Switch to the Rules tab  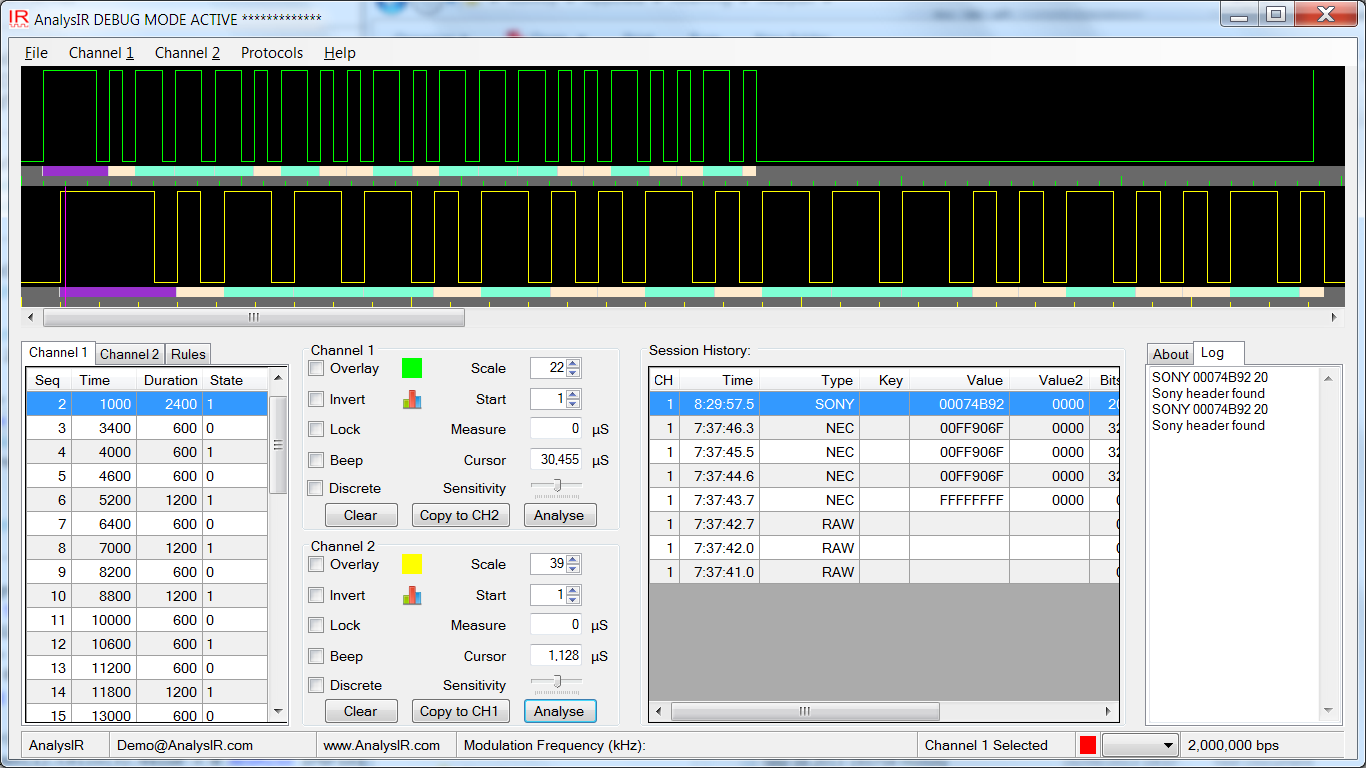pos(188,354)
